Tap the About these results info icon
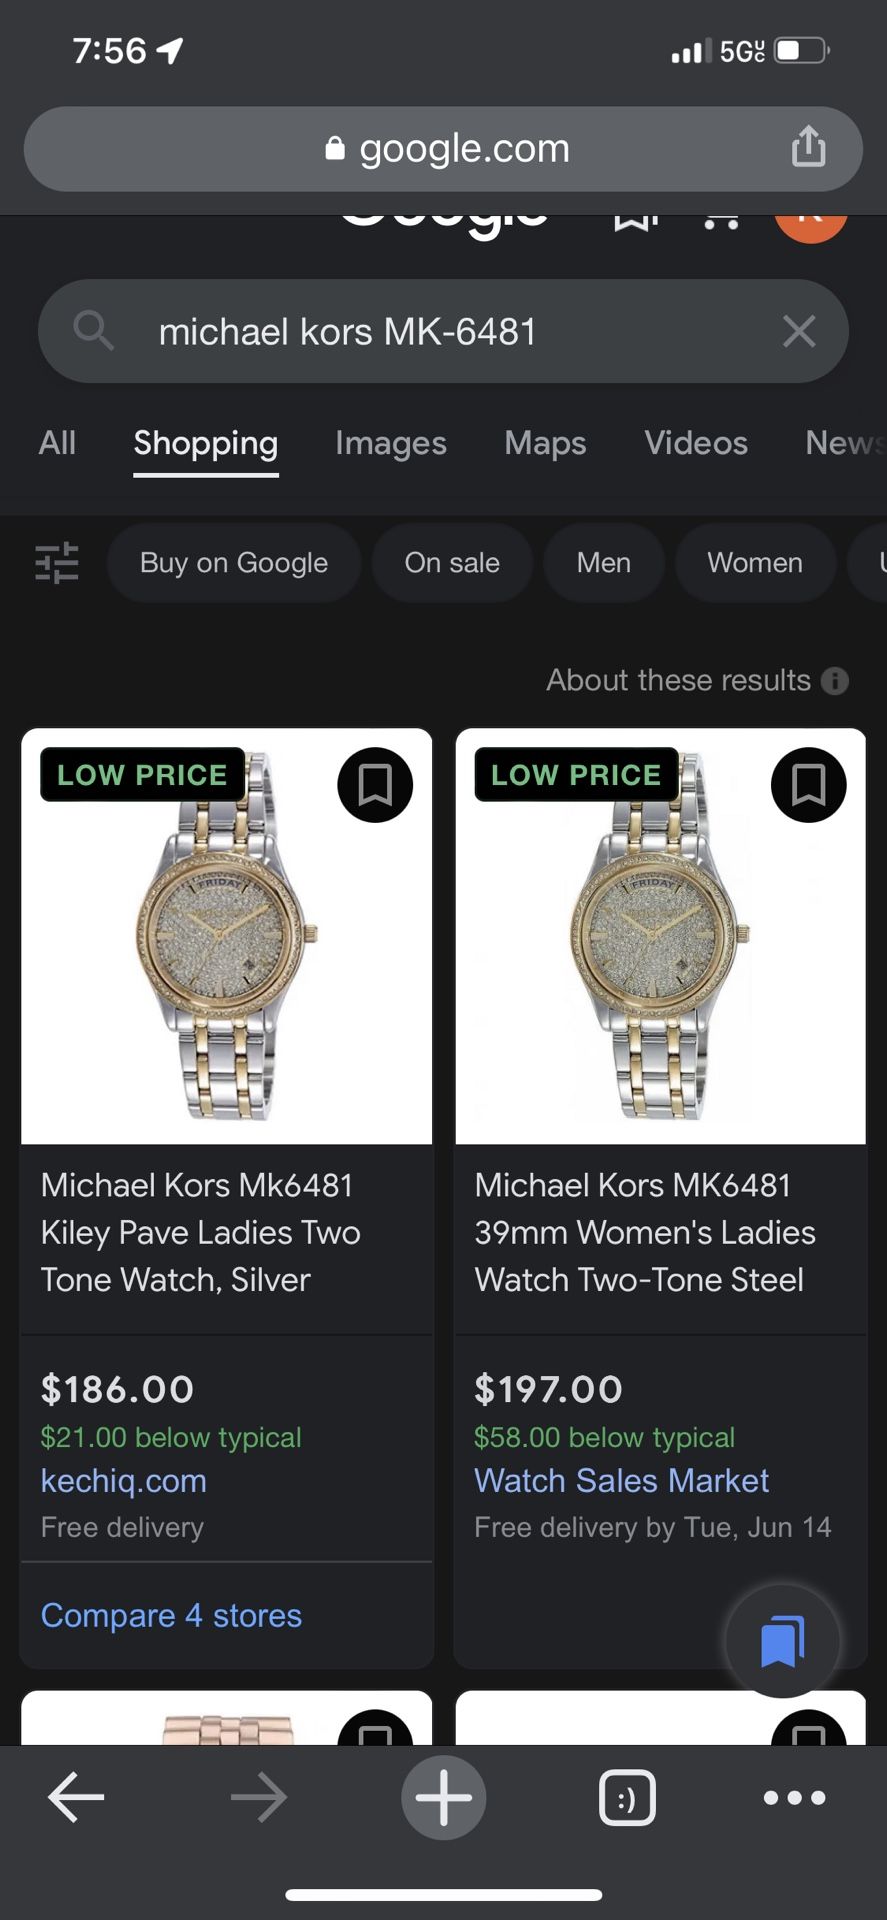 coord(835,681)
